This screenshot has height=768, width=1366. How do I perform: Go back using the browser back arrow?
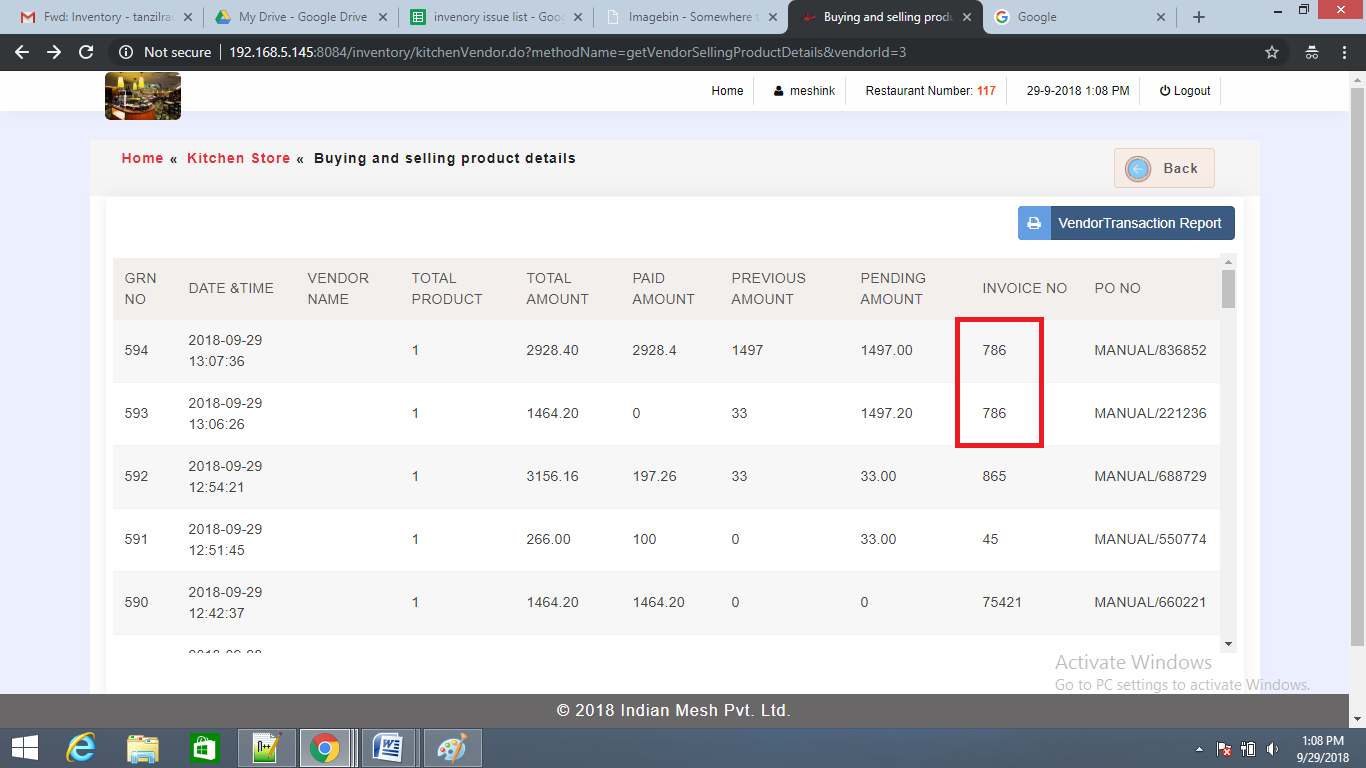click(22, 52)
